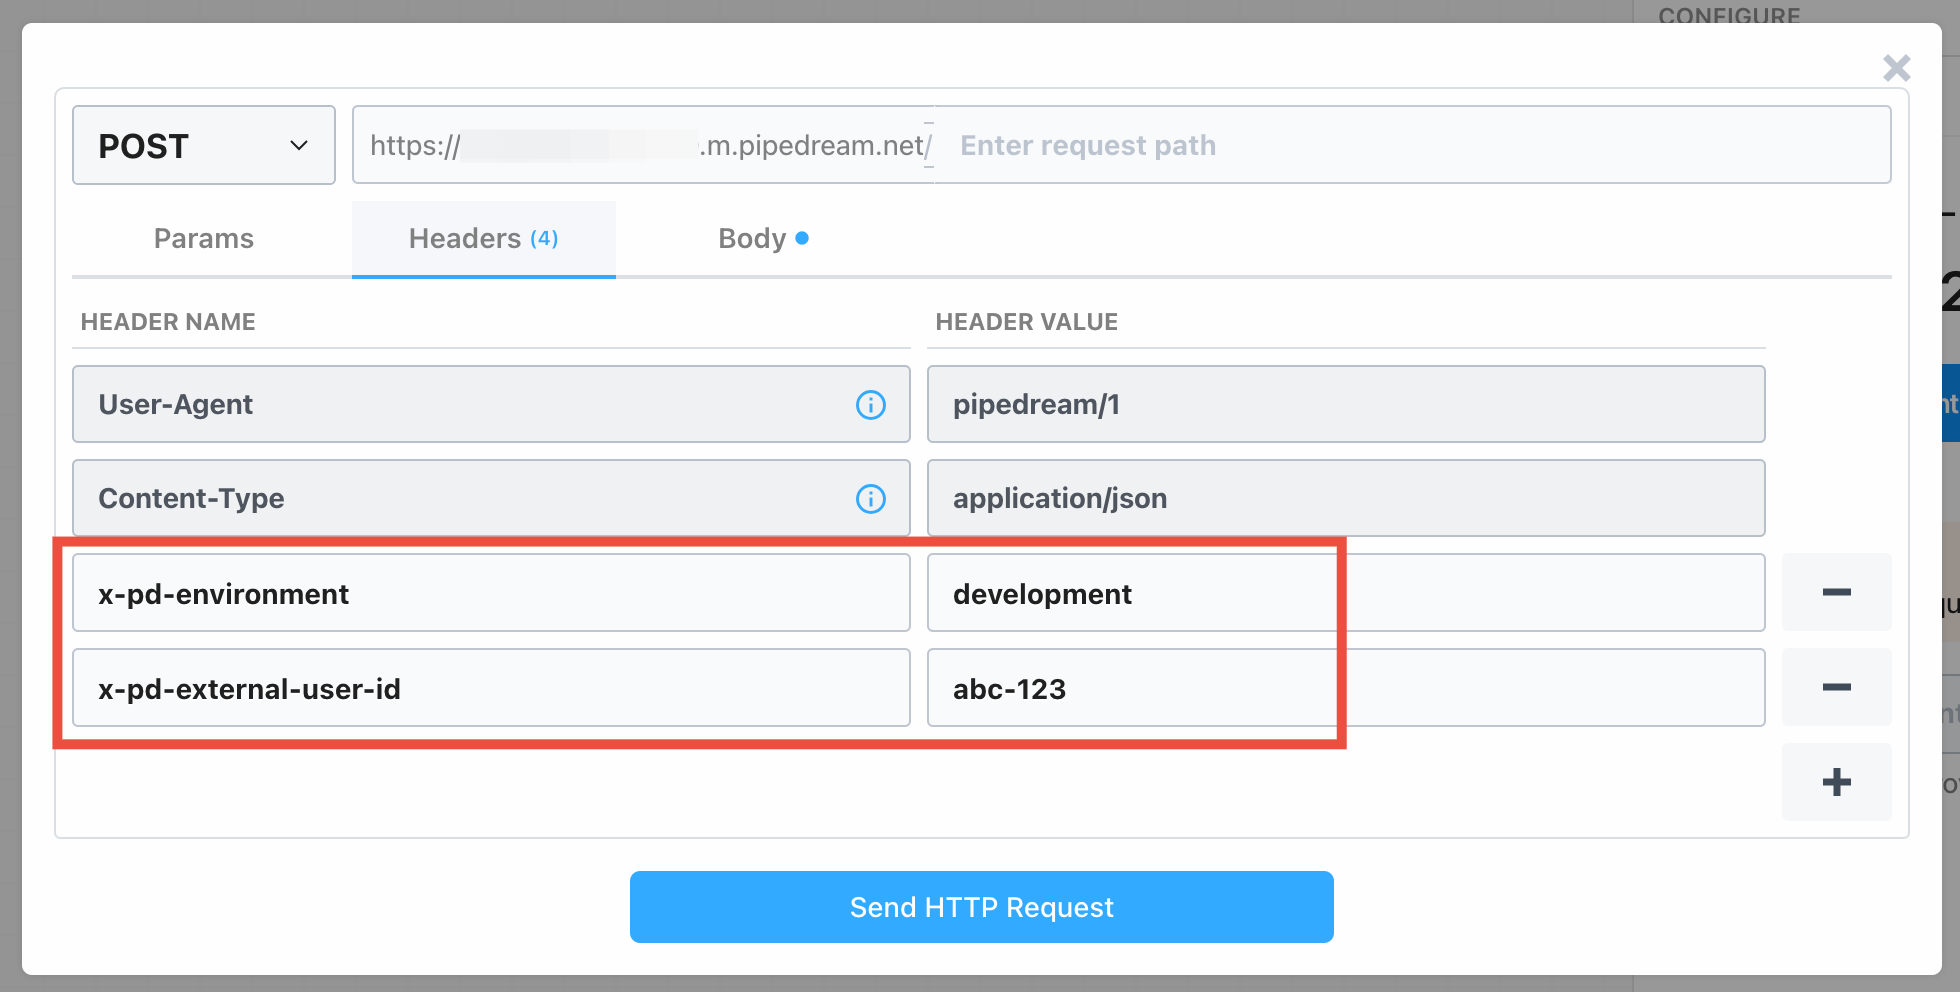Image resolution: width=1960 pixels, height=992 pixels.
Task: Open the Content-Type header info tooltip
Action: point(870,498)
